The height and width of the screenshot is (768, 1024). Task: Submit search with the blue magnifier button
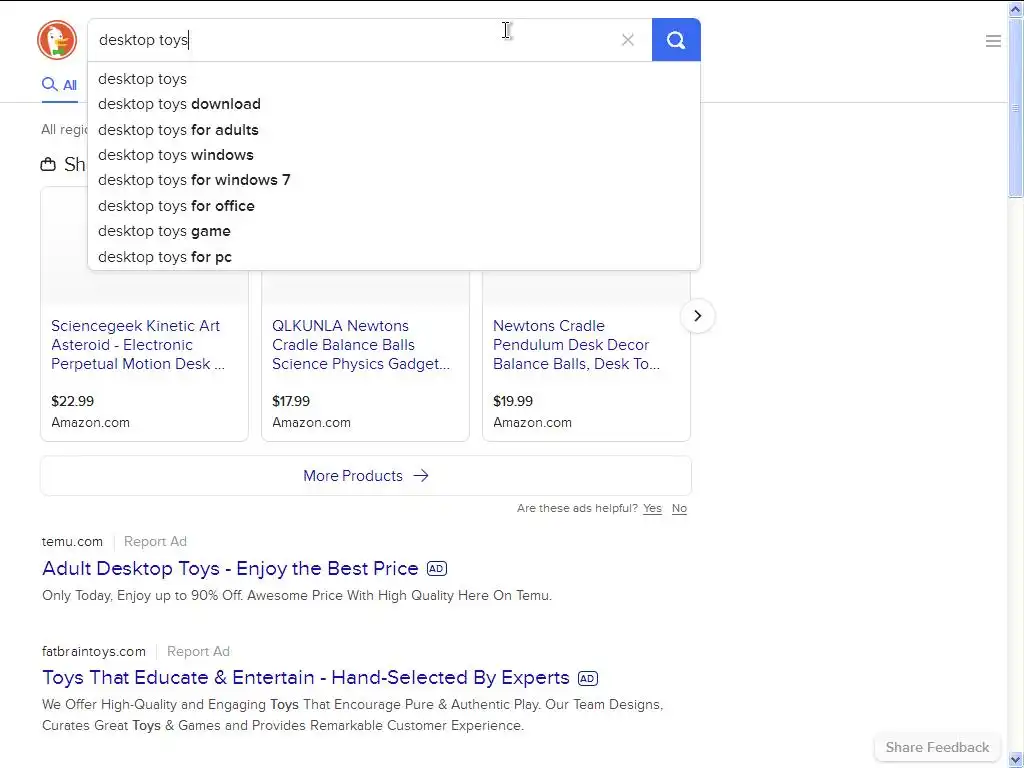tap(676, 40)
